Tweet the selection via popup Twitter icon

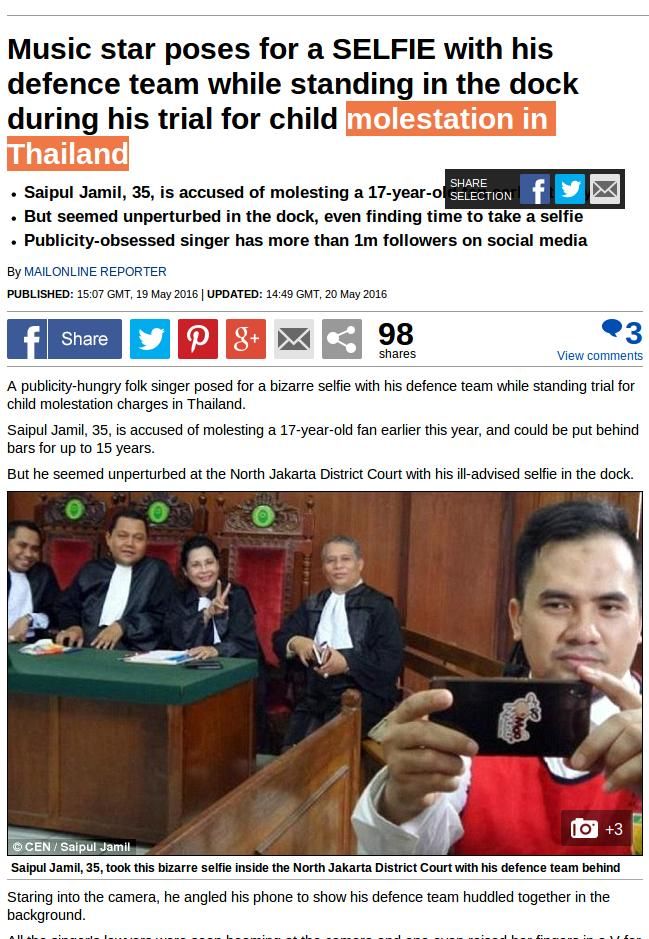click(x=569, y=189)
